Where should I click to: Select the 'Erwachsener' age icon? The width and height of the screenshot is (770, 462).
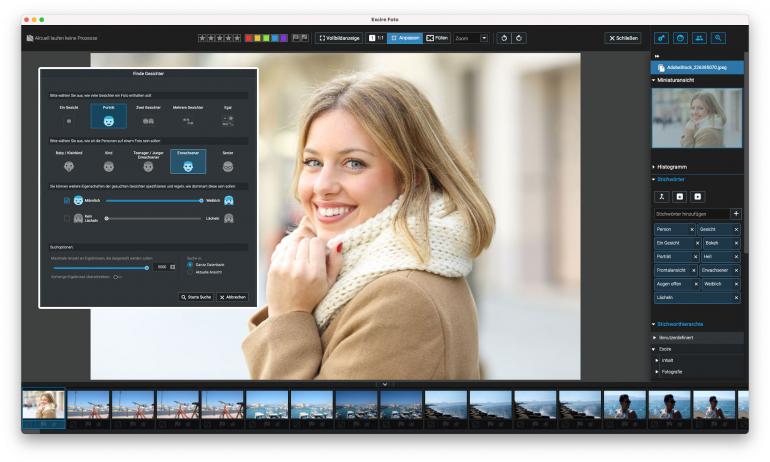188,166
